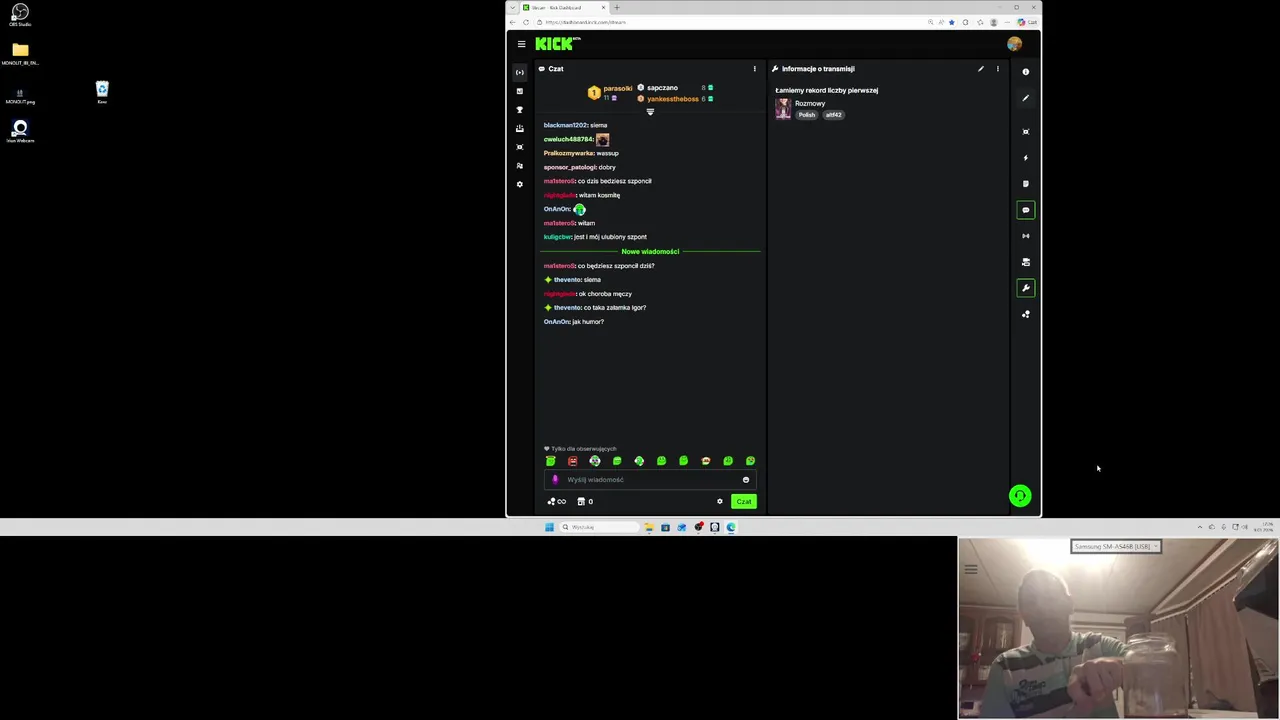Image resolution: width=1280 pixels, height=720 pixels.
Task: Click the shop icon with 0 count
Action: coord(585,502)
